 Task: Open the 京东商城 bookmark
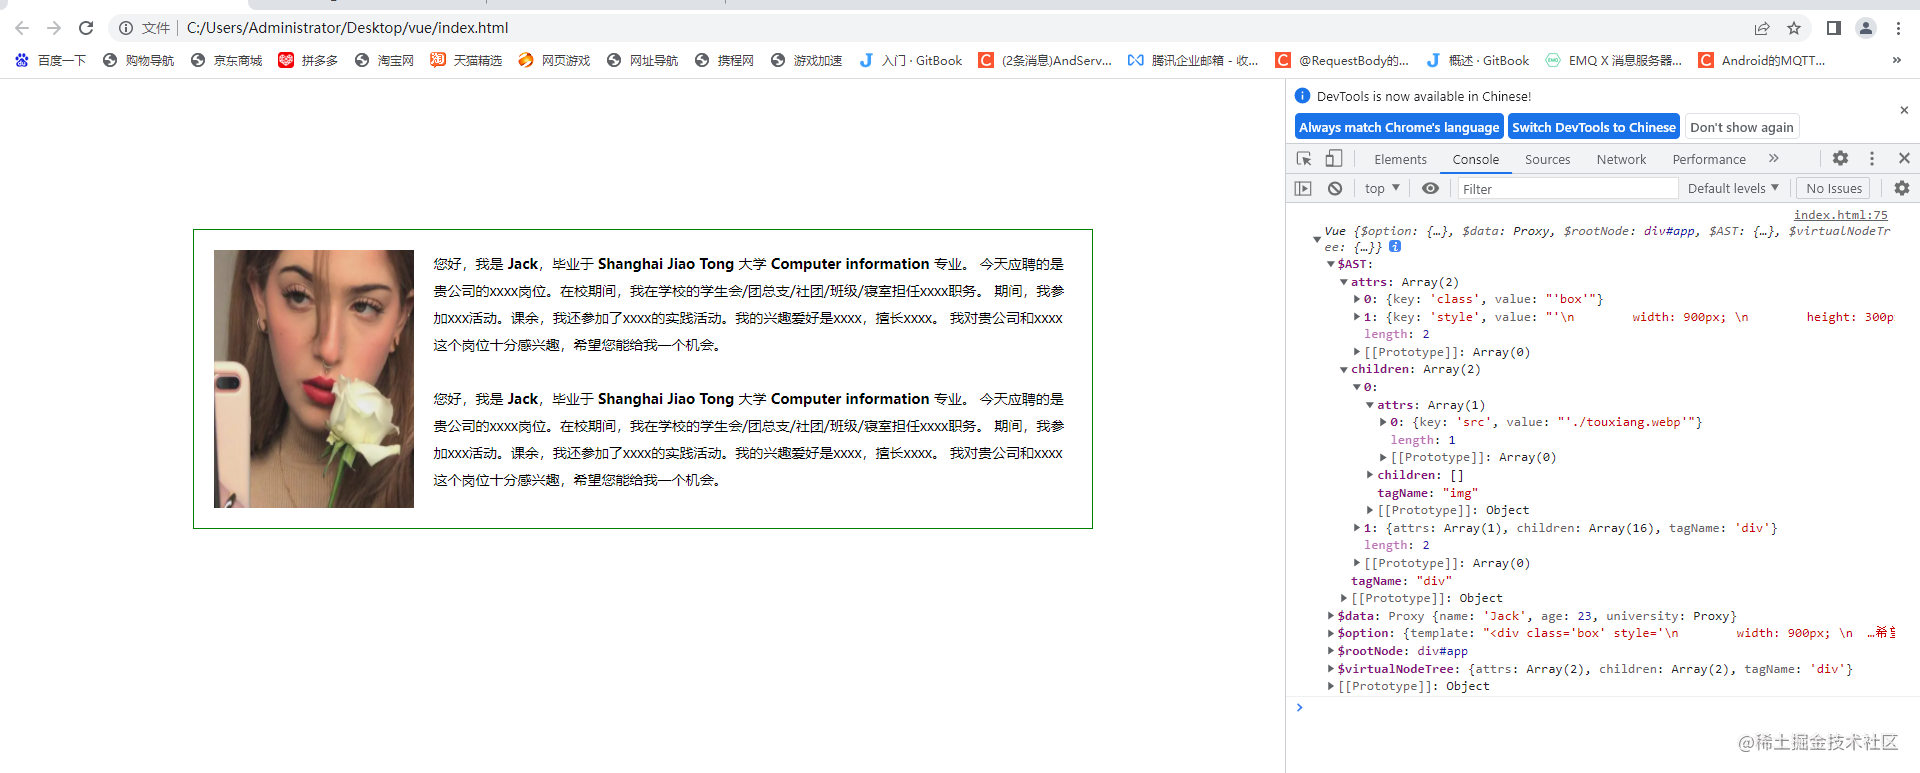[227, 60]
